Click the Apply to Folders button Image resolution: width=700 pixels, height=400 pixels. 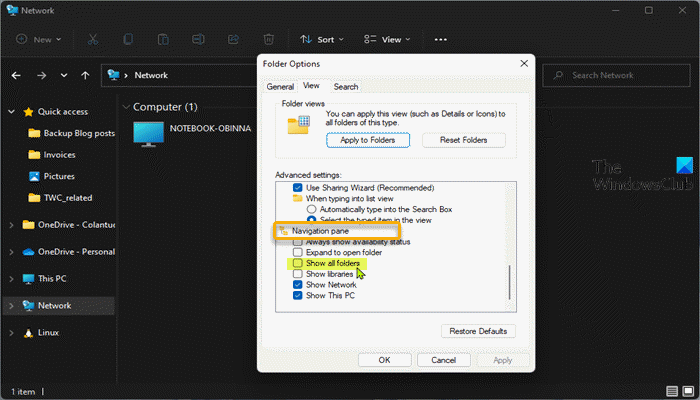point(368,140)
